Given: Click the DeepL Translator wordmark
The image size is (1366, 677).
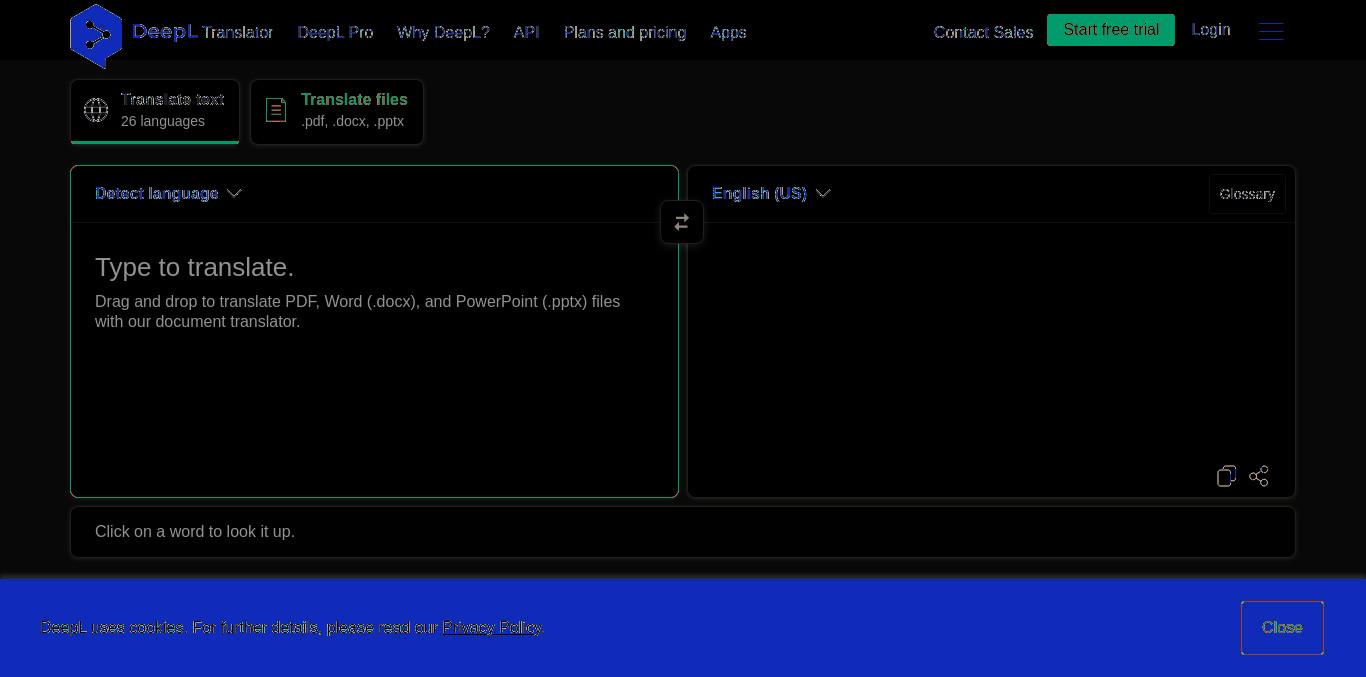Looking at the screenshot, I should point(202,32).
